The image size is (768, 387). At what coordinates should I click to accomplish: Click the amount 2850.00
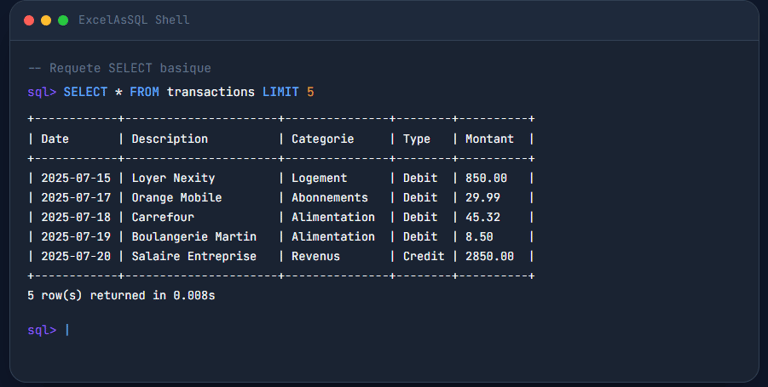[490, 257]
